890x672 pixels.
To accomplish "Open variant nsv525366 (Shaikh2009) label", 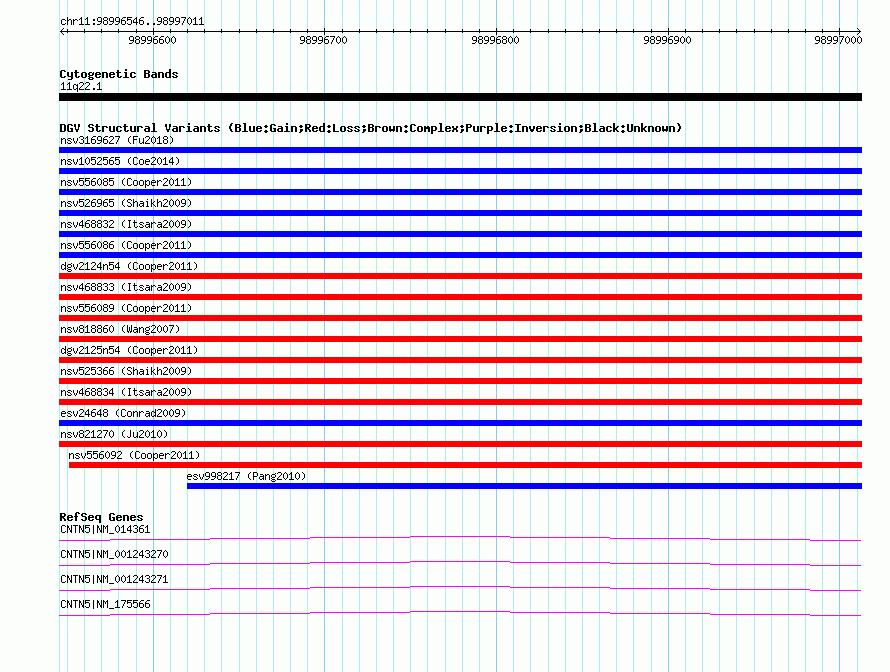I will click(x=126, y=371).
